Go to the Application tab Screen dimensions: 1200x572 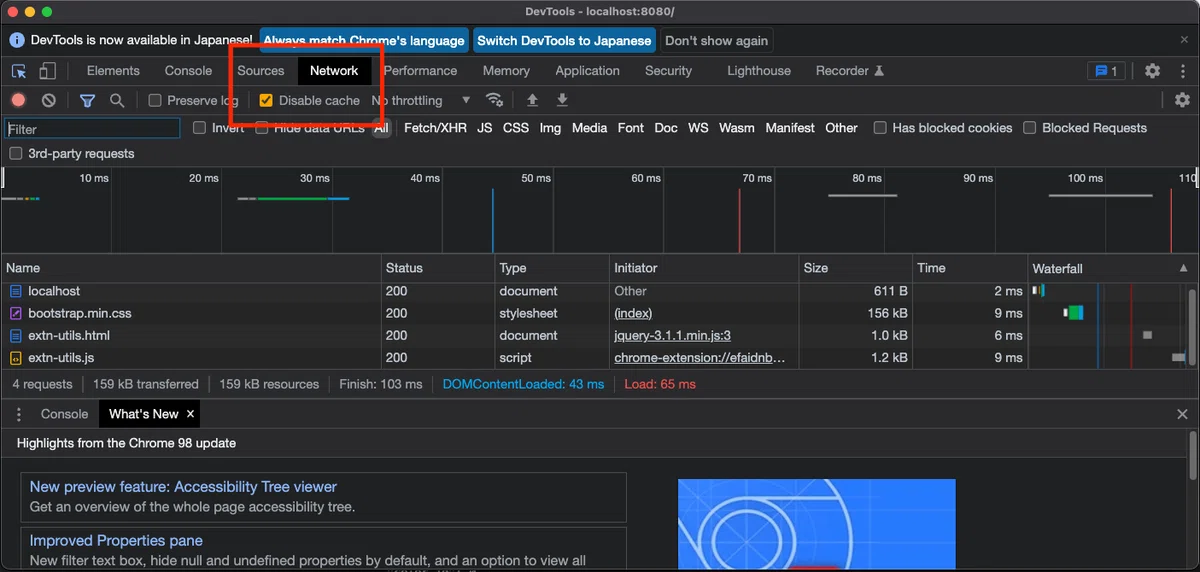587,71
